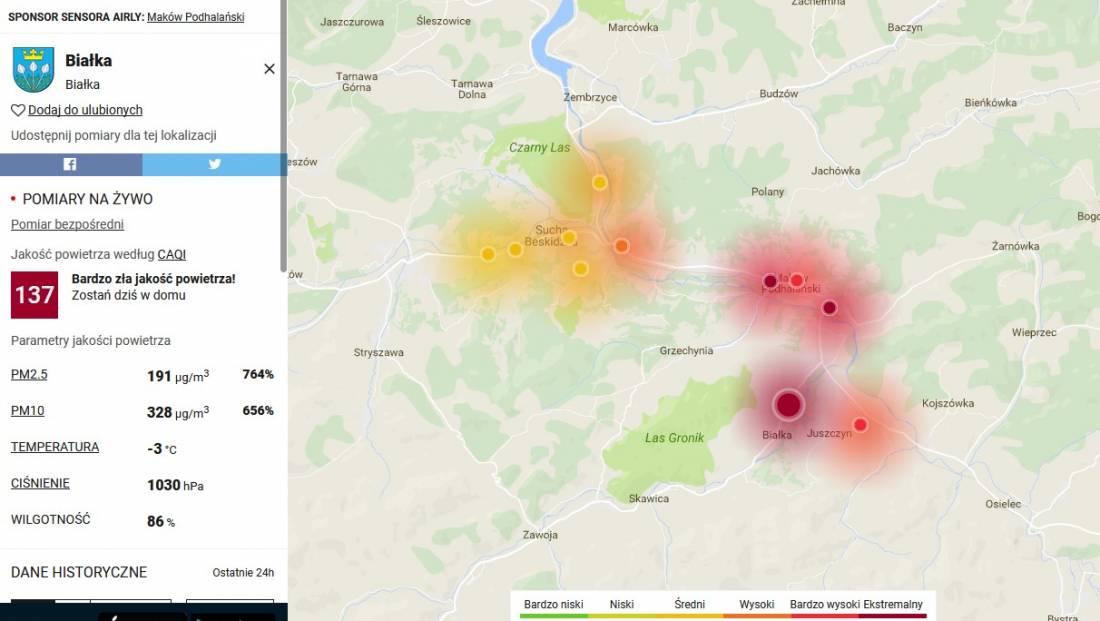Click Wieprzec label on map
The image size is (1100, 621).
pyautogui.click(x=1034, y=333)
